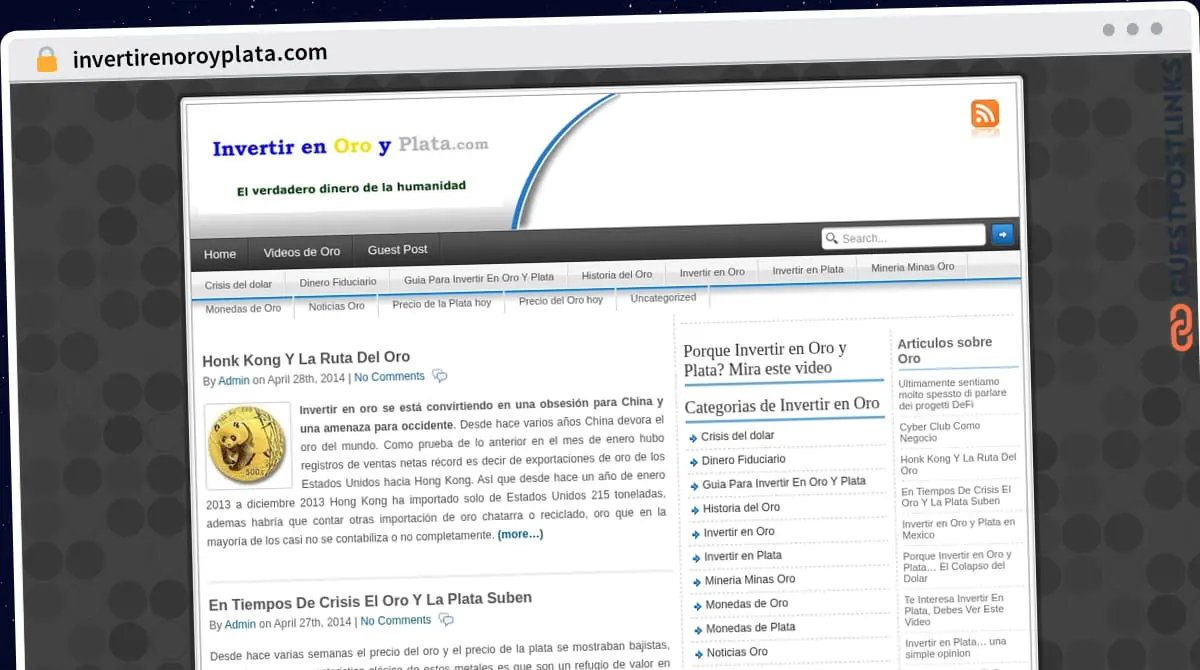Screen dimensions: 1200x670
Task: Select the Crisis del dolar category tab
Action: click(238, 285)
